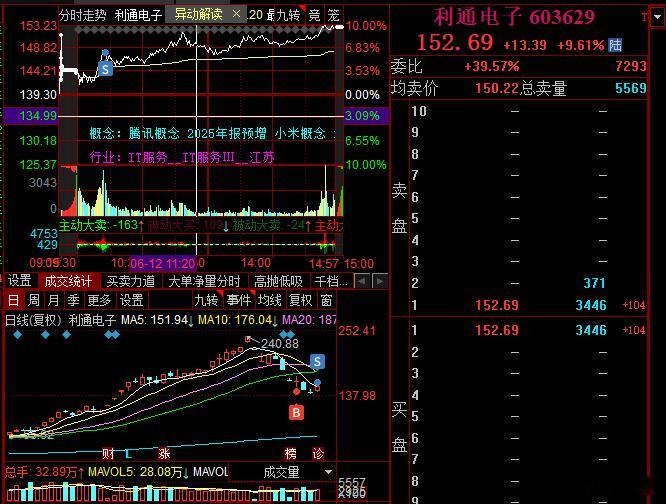
Task: Open the 异动解读 tab
Action: pyautogui.click(x=198, y=14)
